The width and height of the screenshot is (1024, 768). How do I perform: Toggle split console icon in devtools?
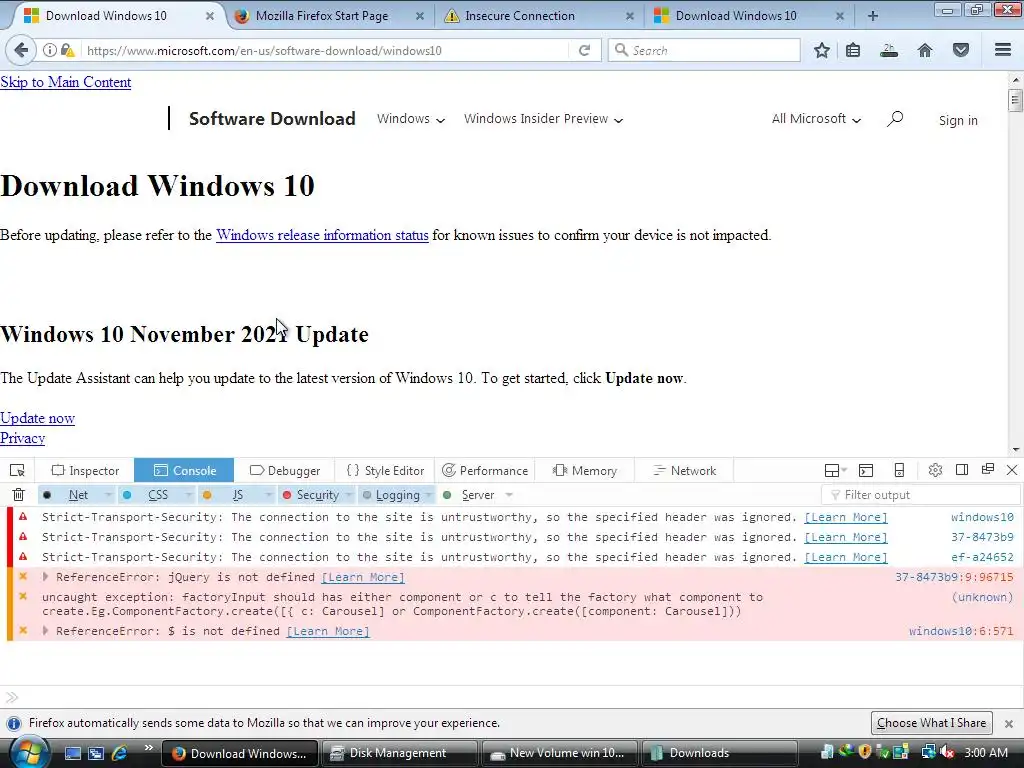point(866,470)
